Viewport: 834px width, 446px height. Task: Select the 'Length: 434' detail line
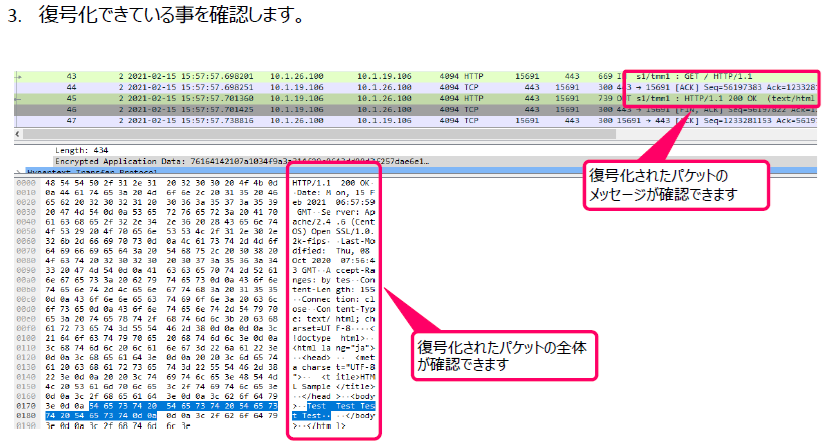coord(81,150)
